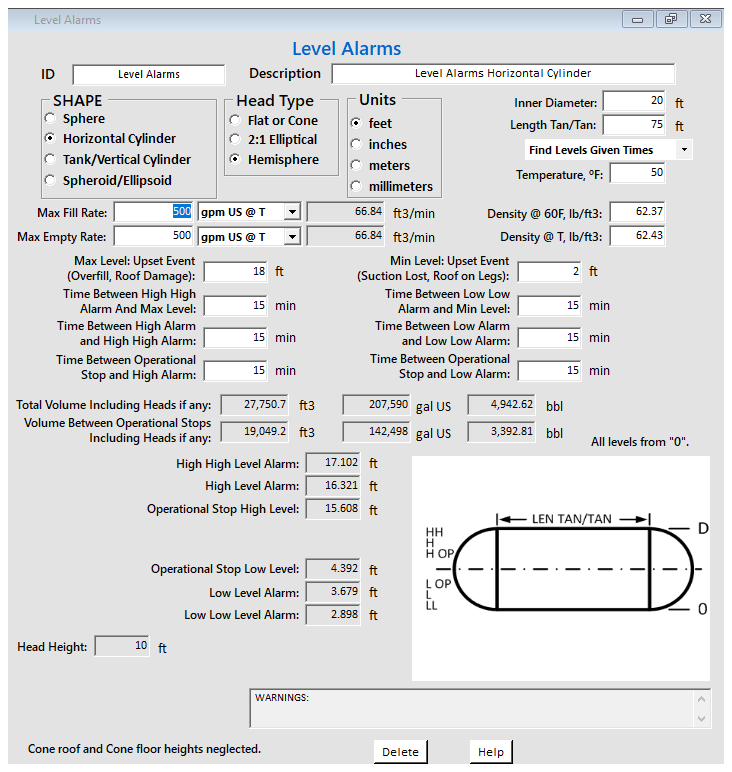
Task: Click the Low Level Alarm value 3.679
Action: (x=333, y=592)
